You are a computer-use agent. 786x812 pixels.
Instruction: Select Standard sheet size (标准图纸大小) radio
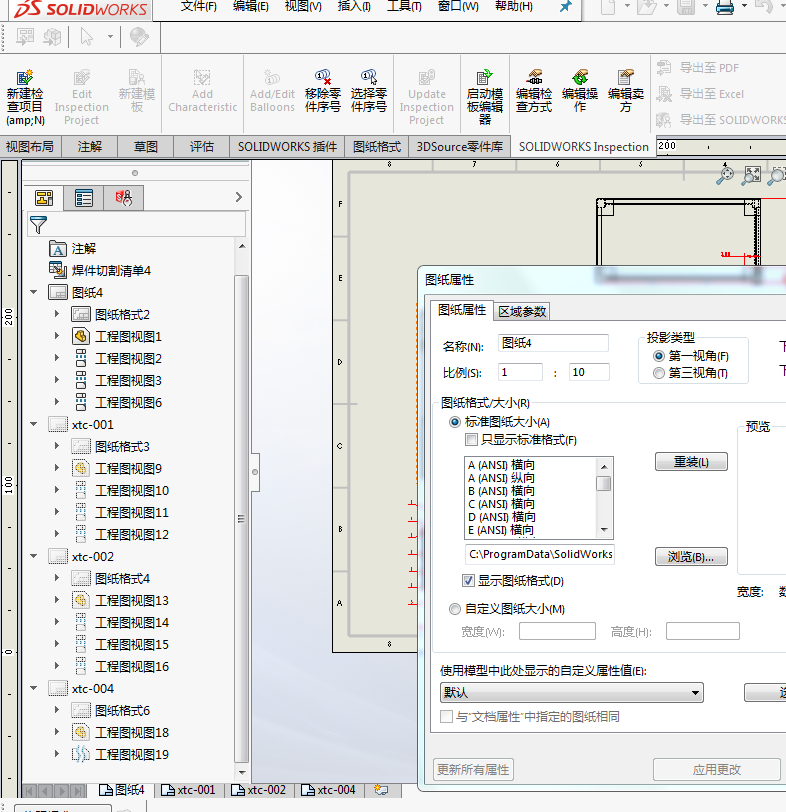point(455,422)
